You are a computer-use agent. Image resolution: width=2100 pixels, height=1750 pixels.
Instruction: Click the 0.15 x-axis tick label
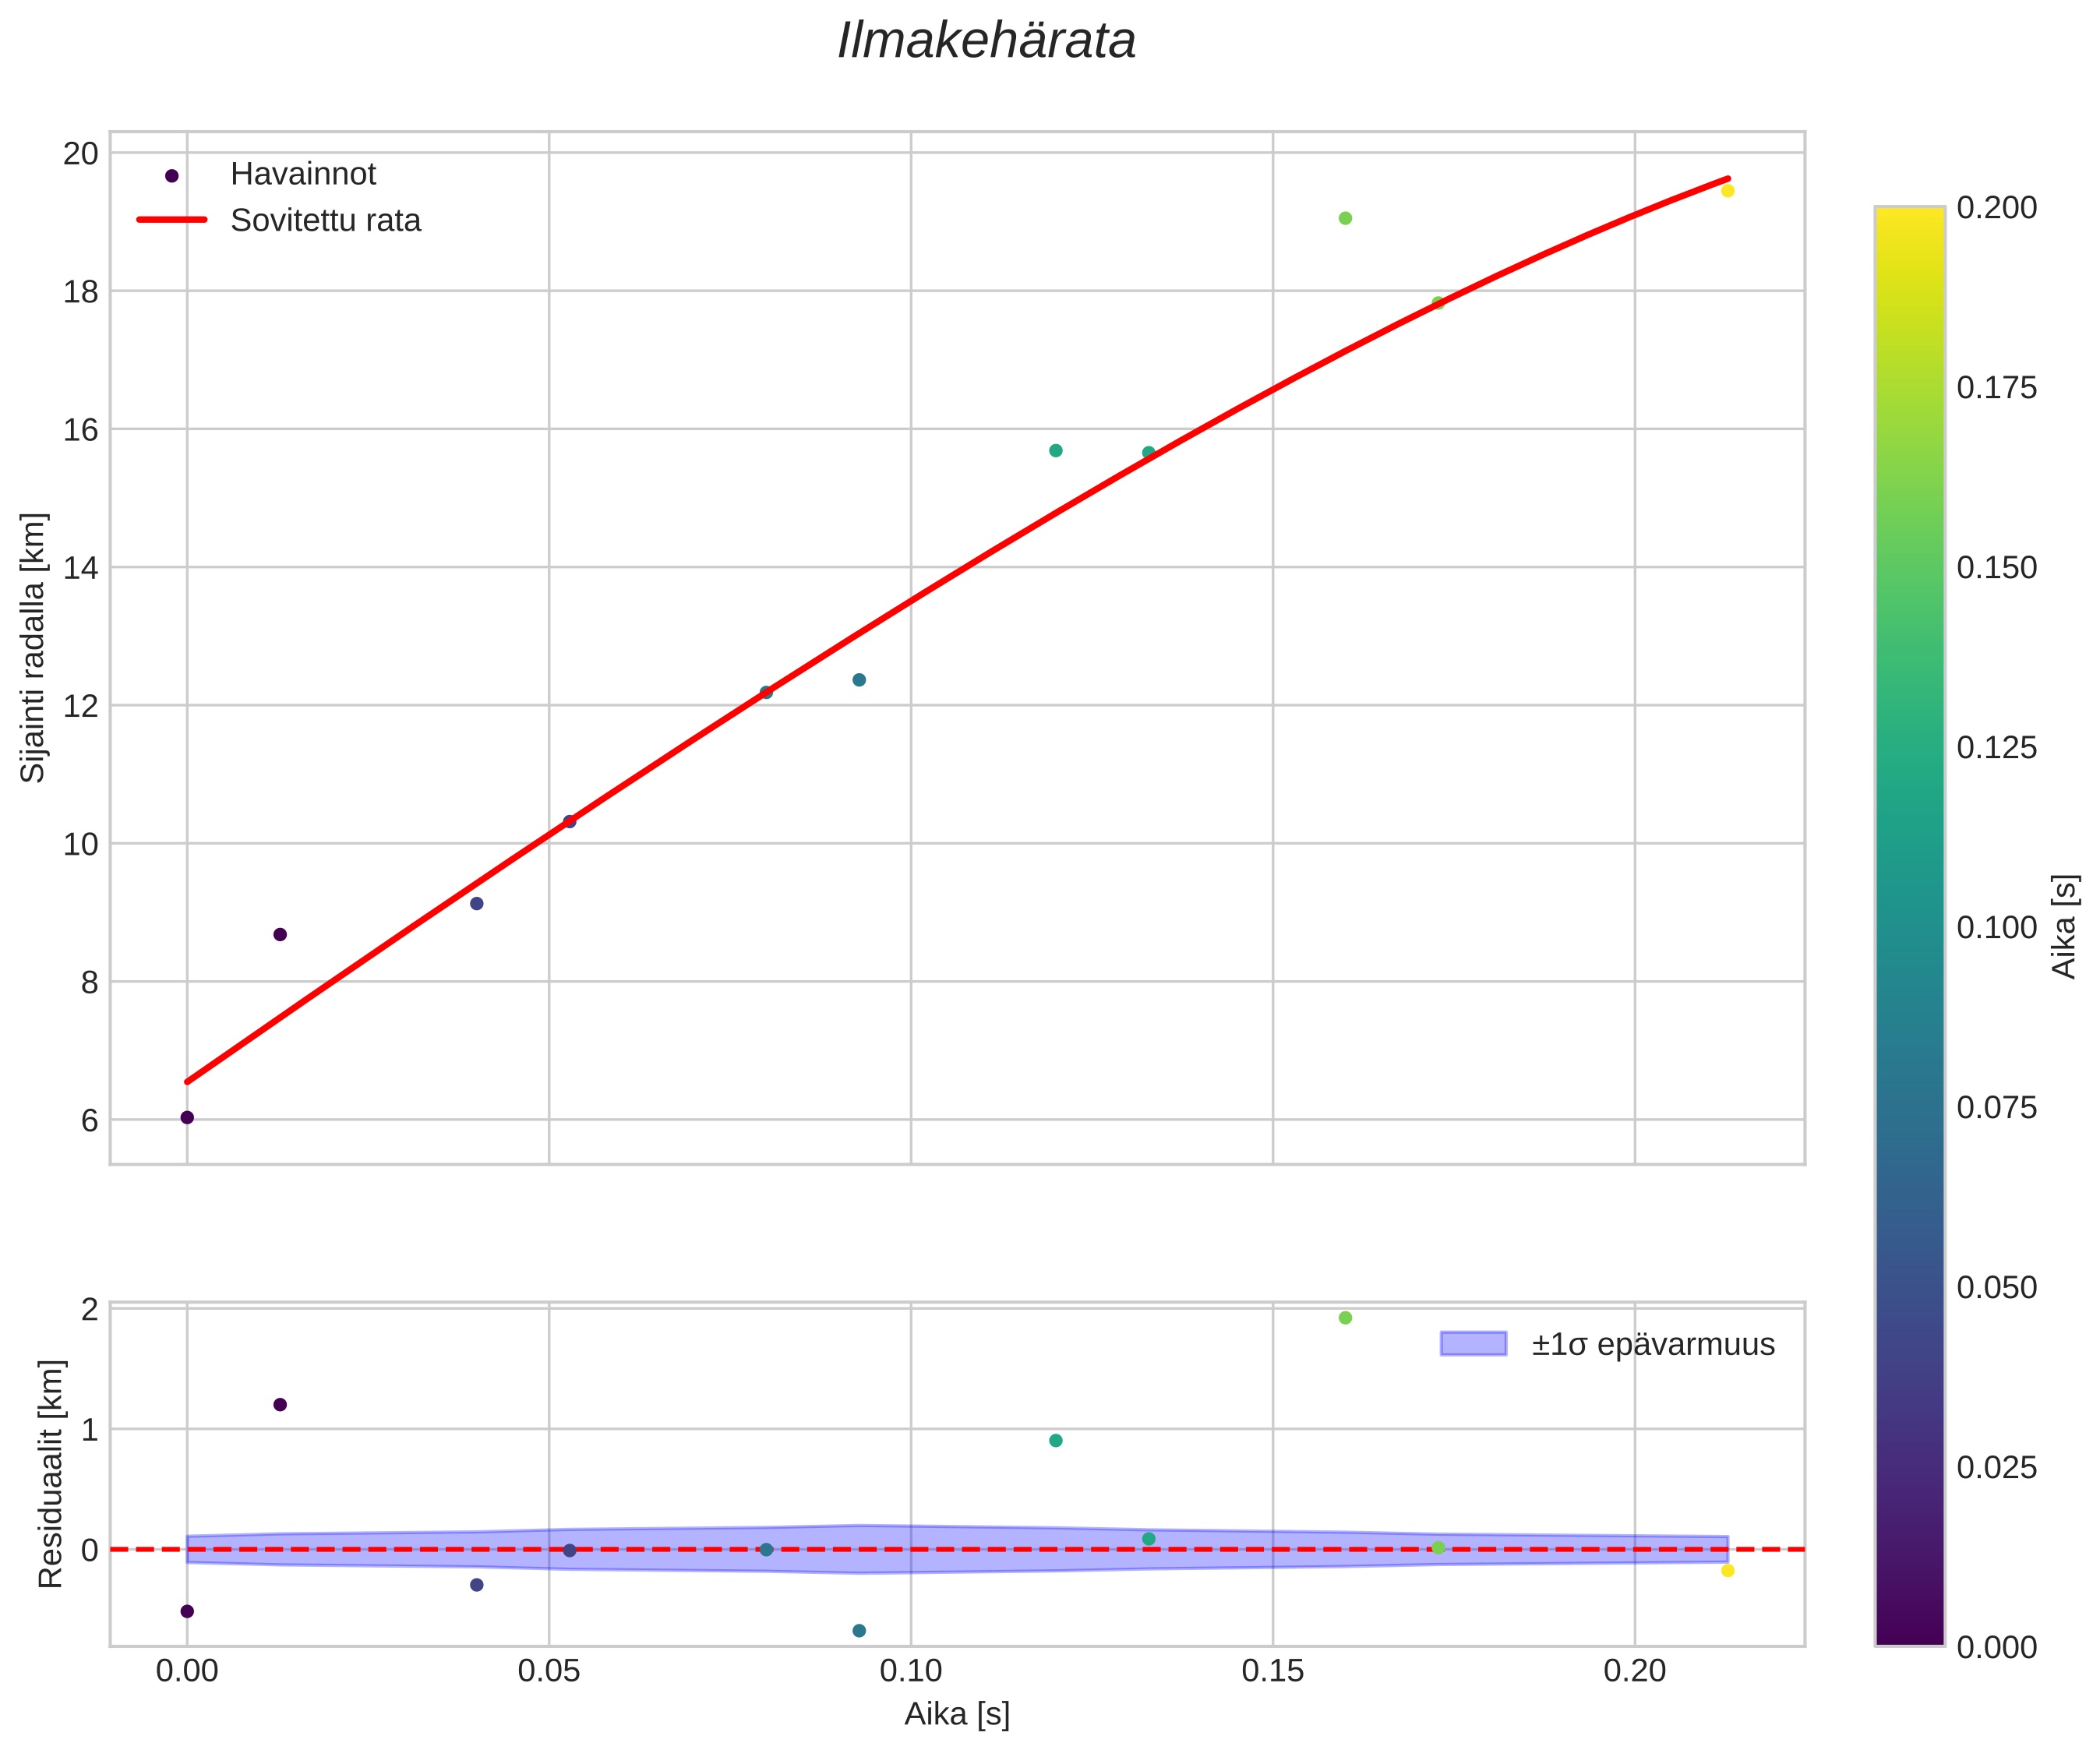coord(1272,1670)
